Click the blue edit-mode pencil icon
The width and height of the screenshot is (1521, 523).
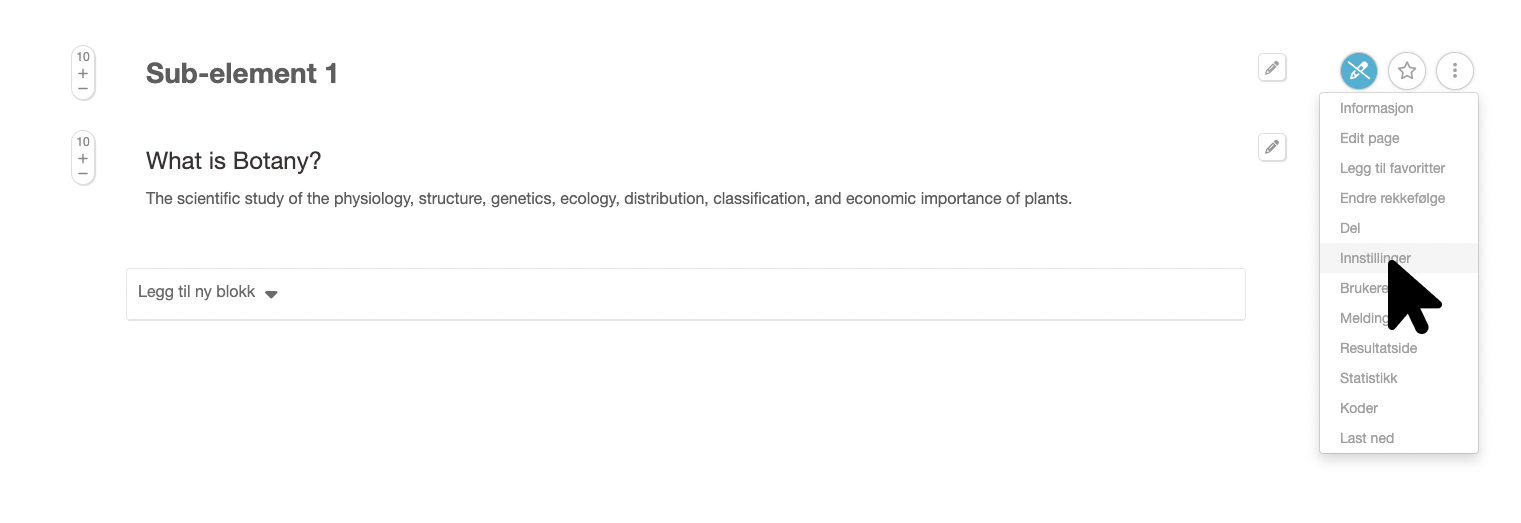point(1358,71)
